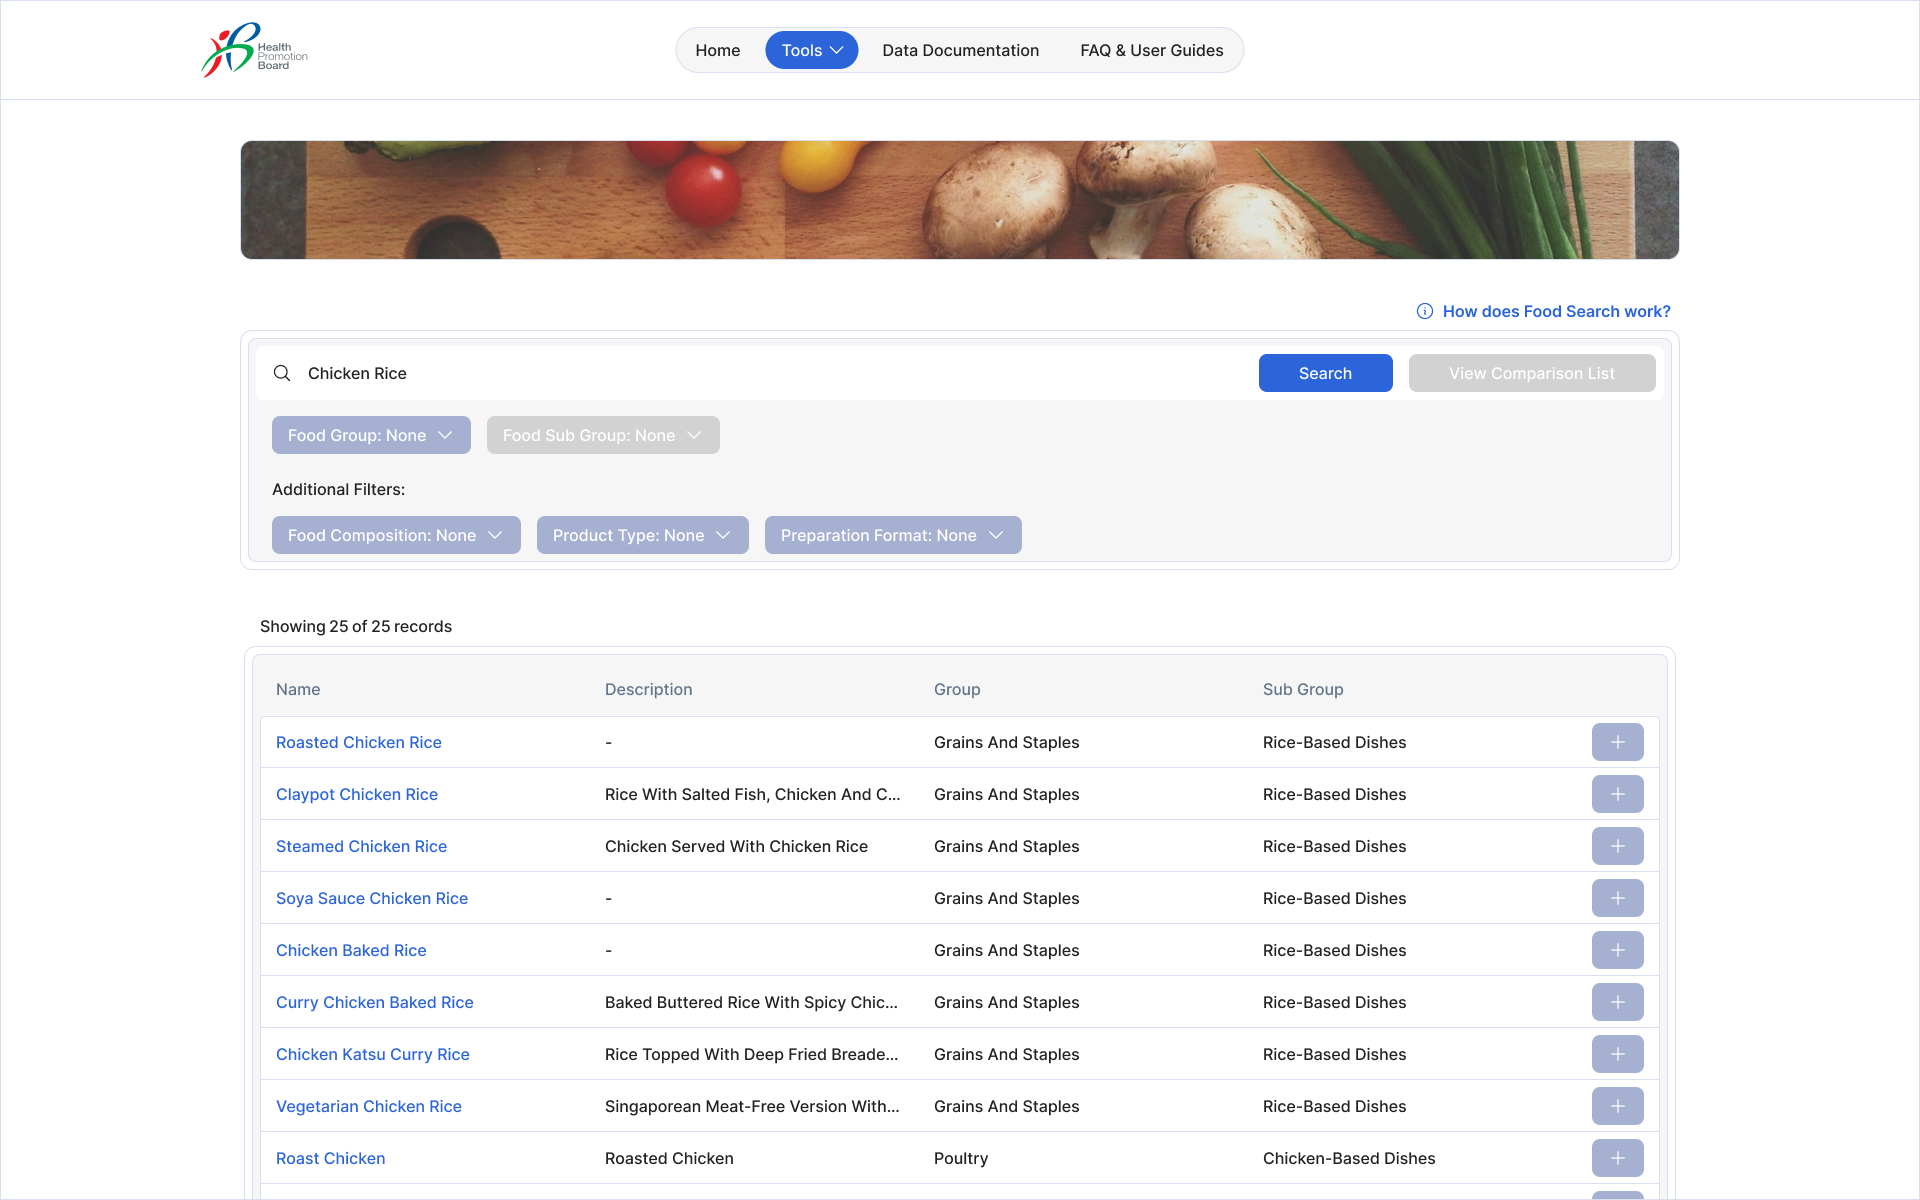Open the Claypot Chicken Rice record

pyautogui.click(x=357, y=794)
